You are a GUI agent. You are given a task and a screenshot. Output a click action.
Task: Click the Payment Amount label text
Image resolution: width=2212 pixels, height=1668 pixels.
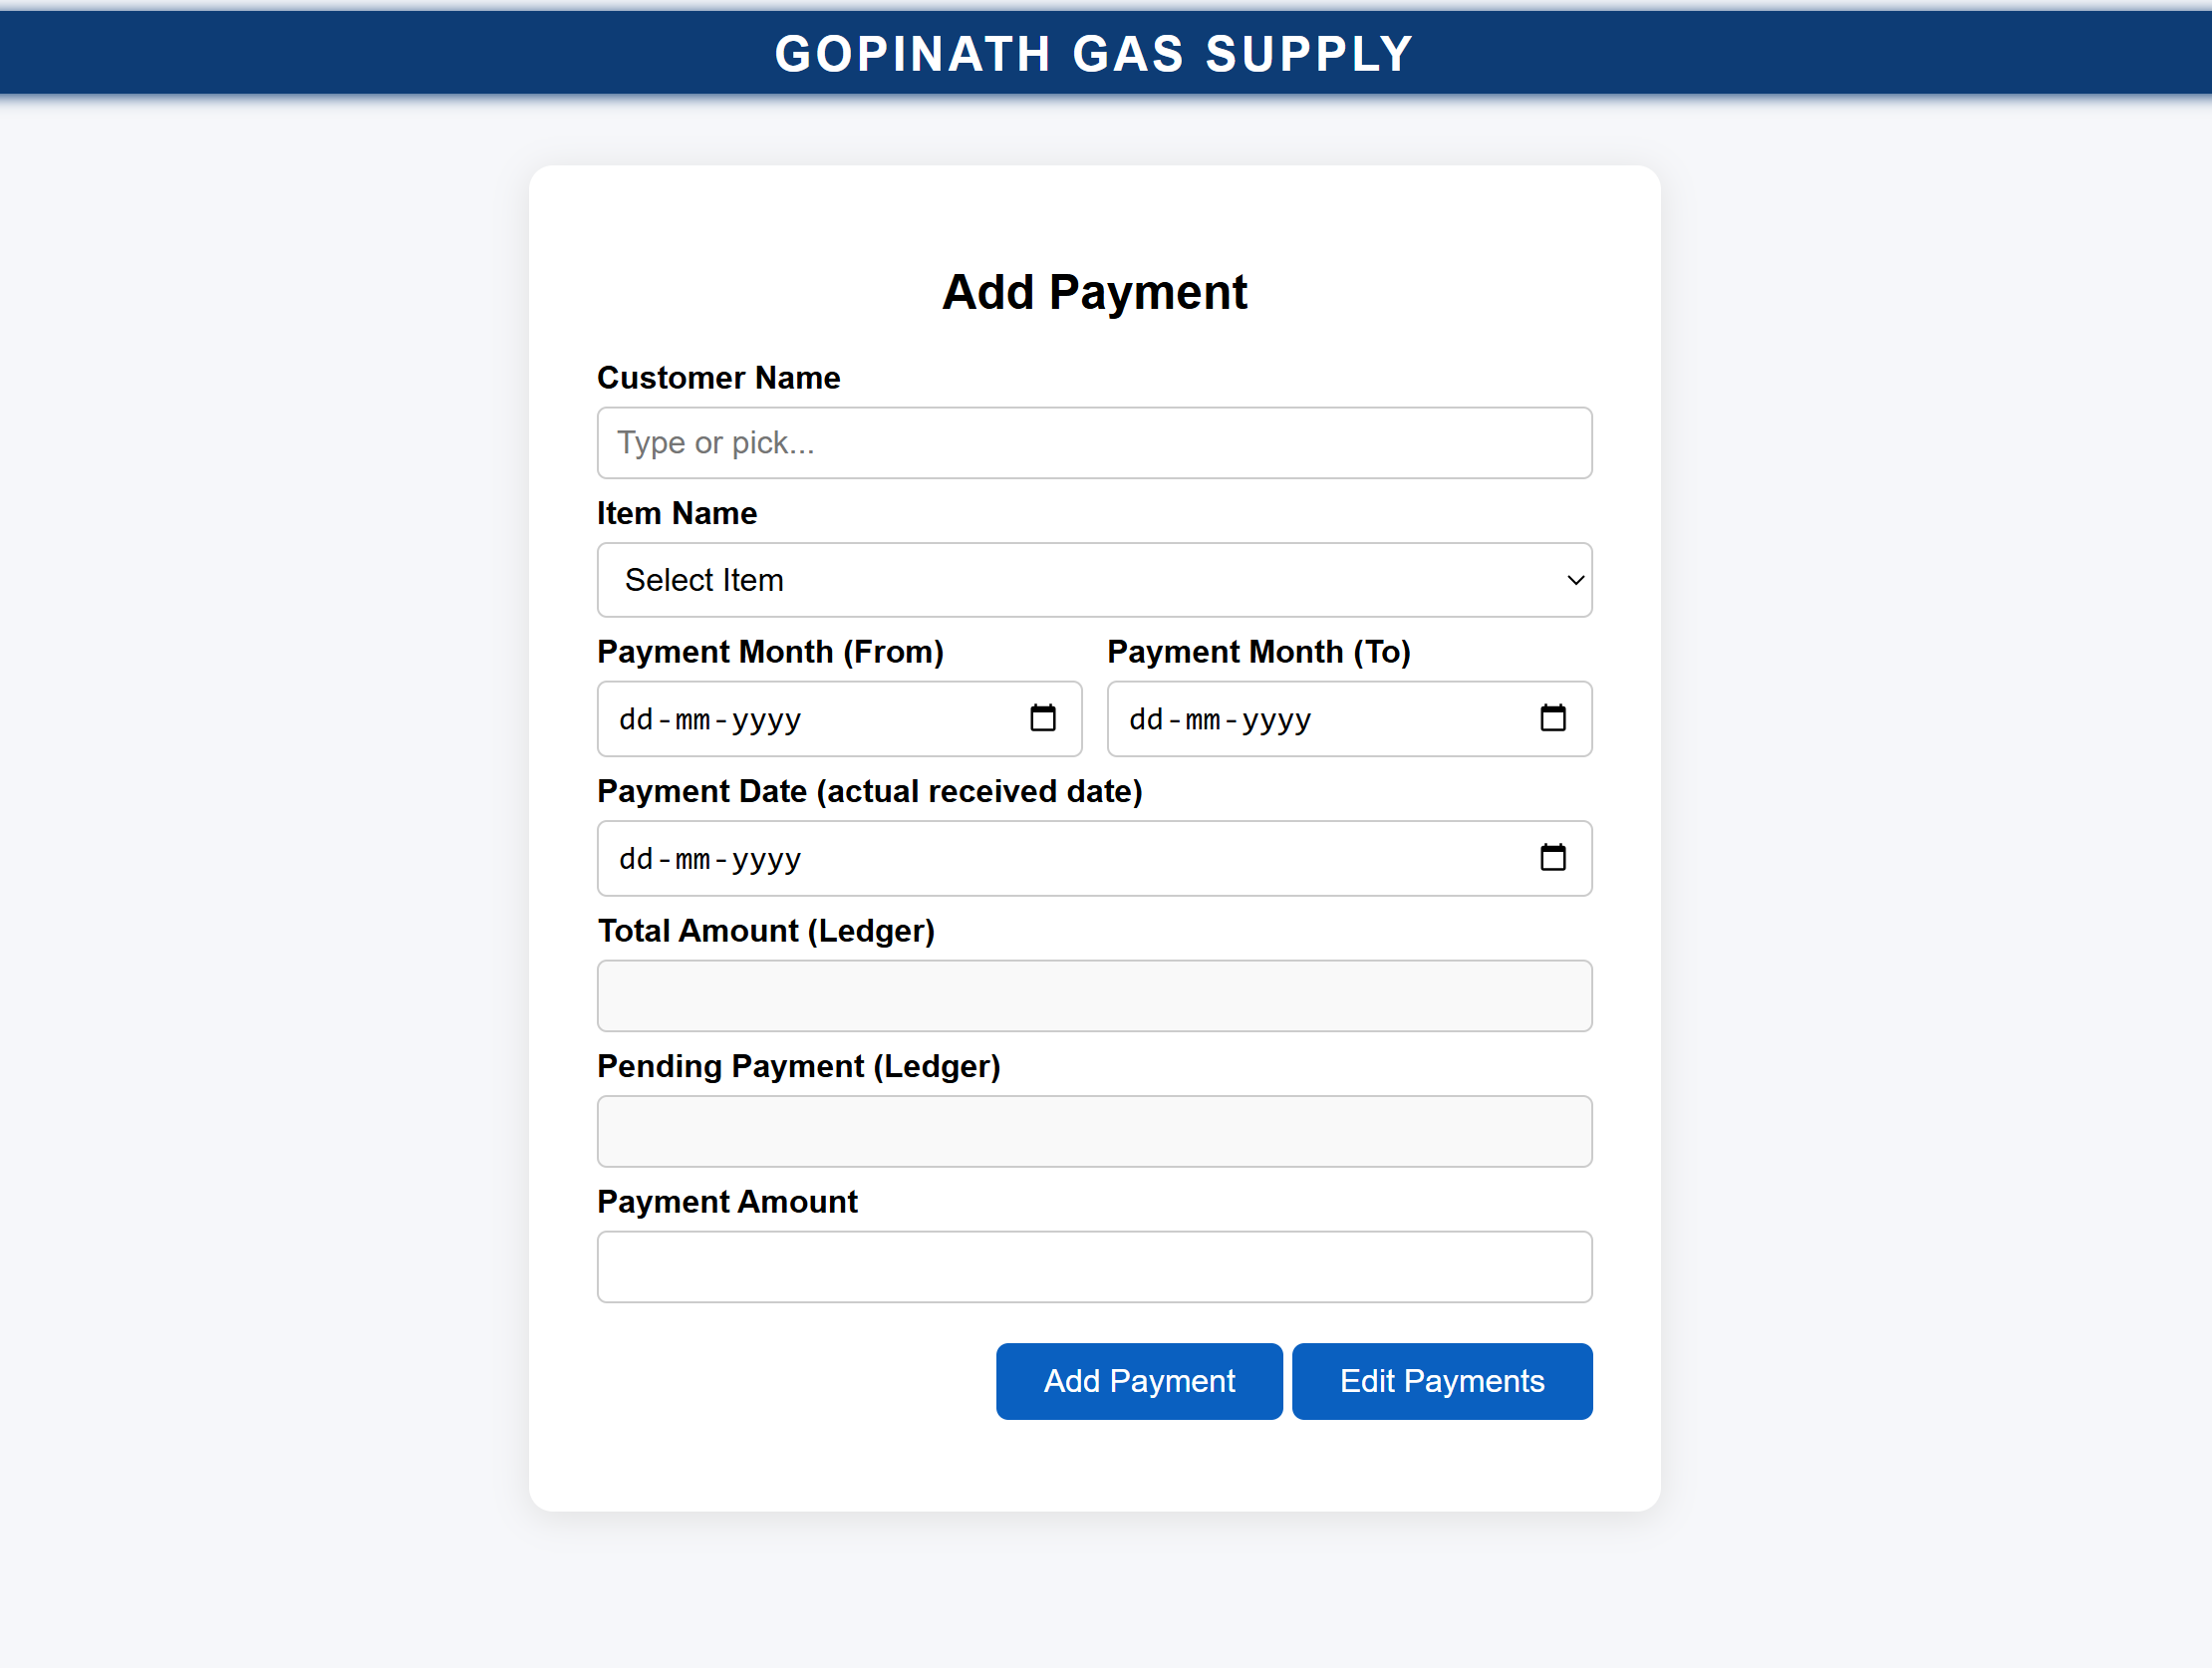coord(727,1202)
